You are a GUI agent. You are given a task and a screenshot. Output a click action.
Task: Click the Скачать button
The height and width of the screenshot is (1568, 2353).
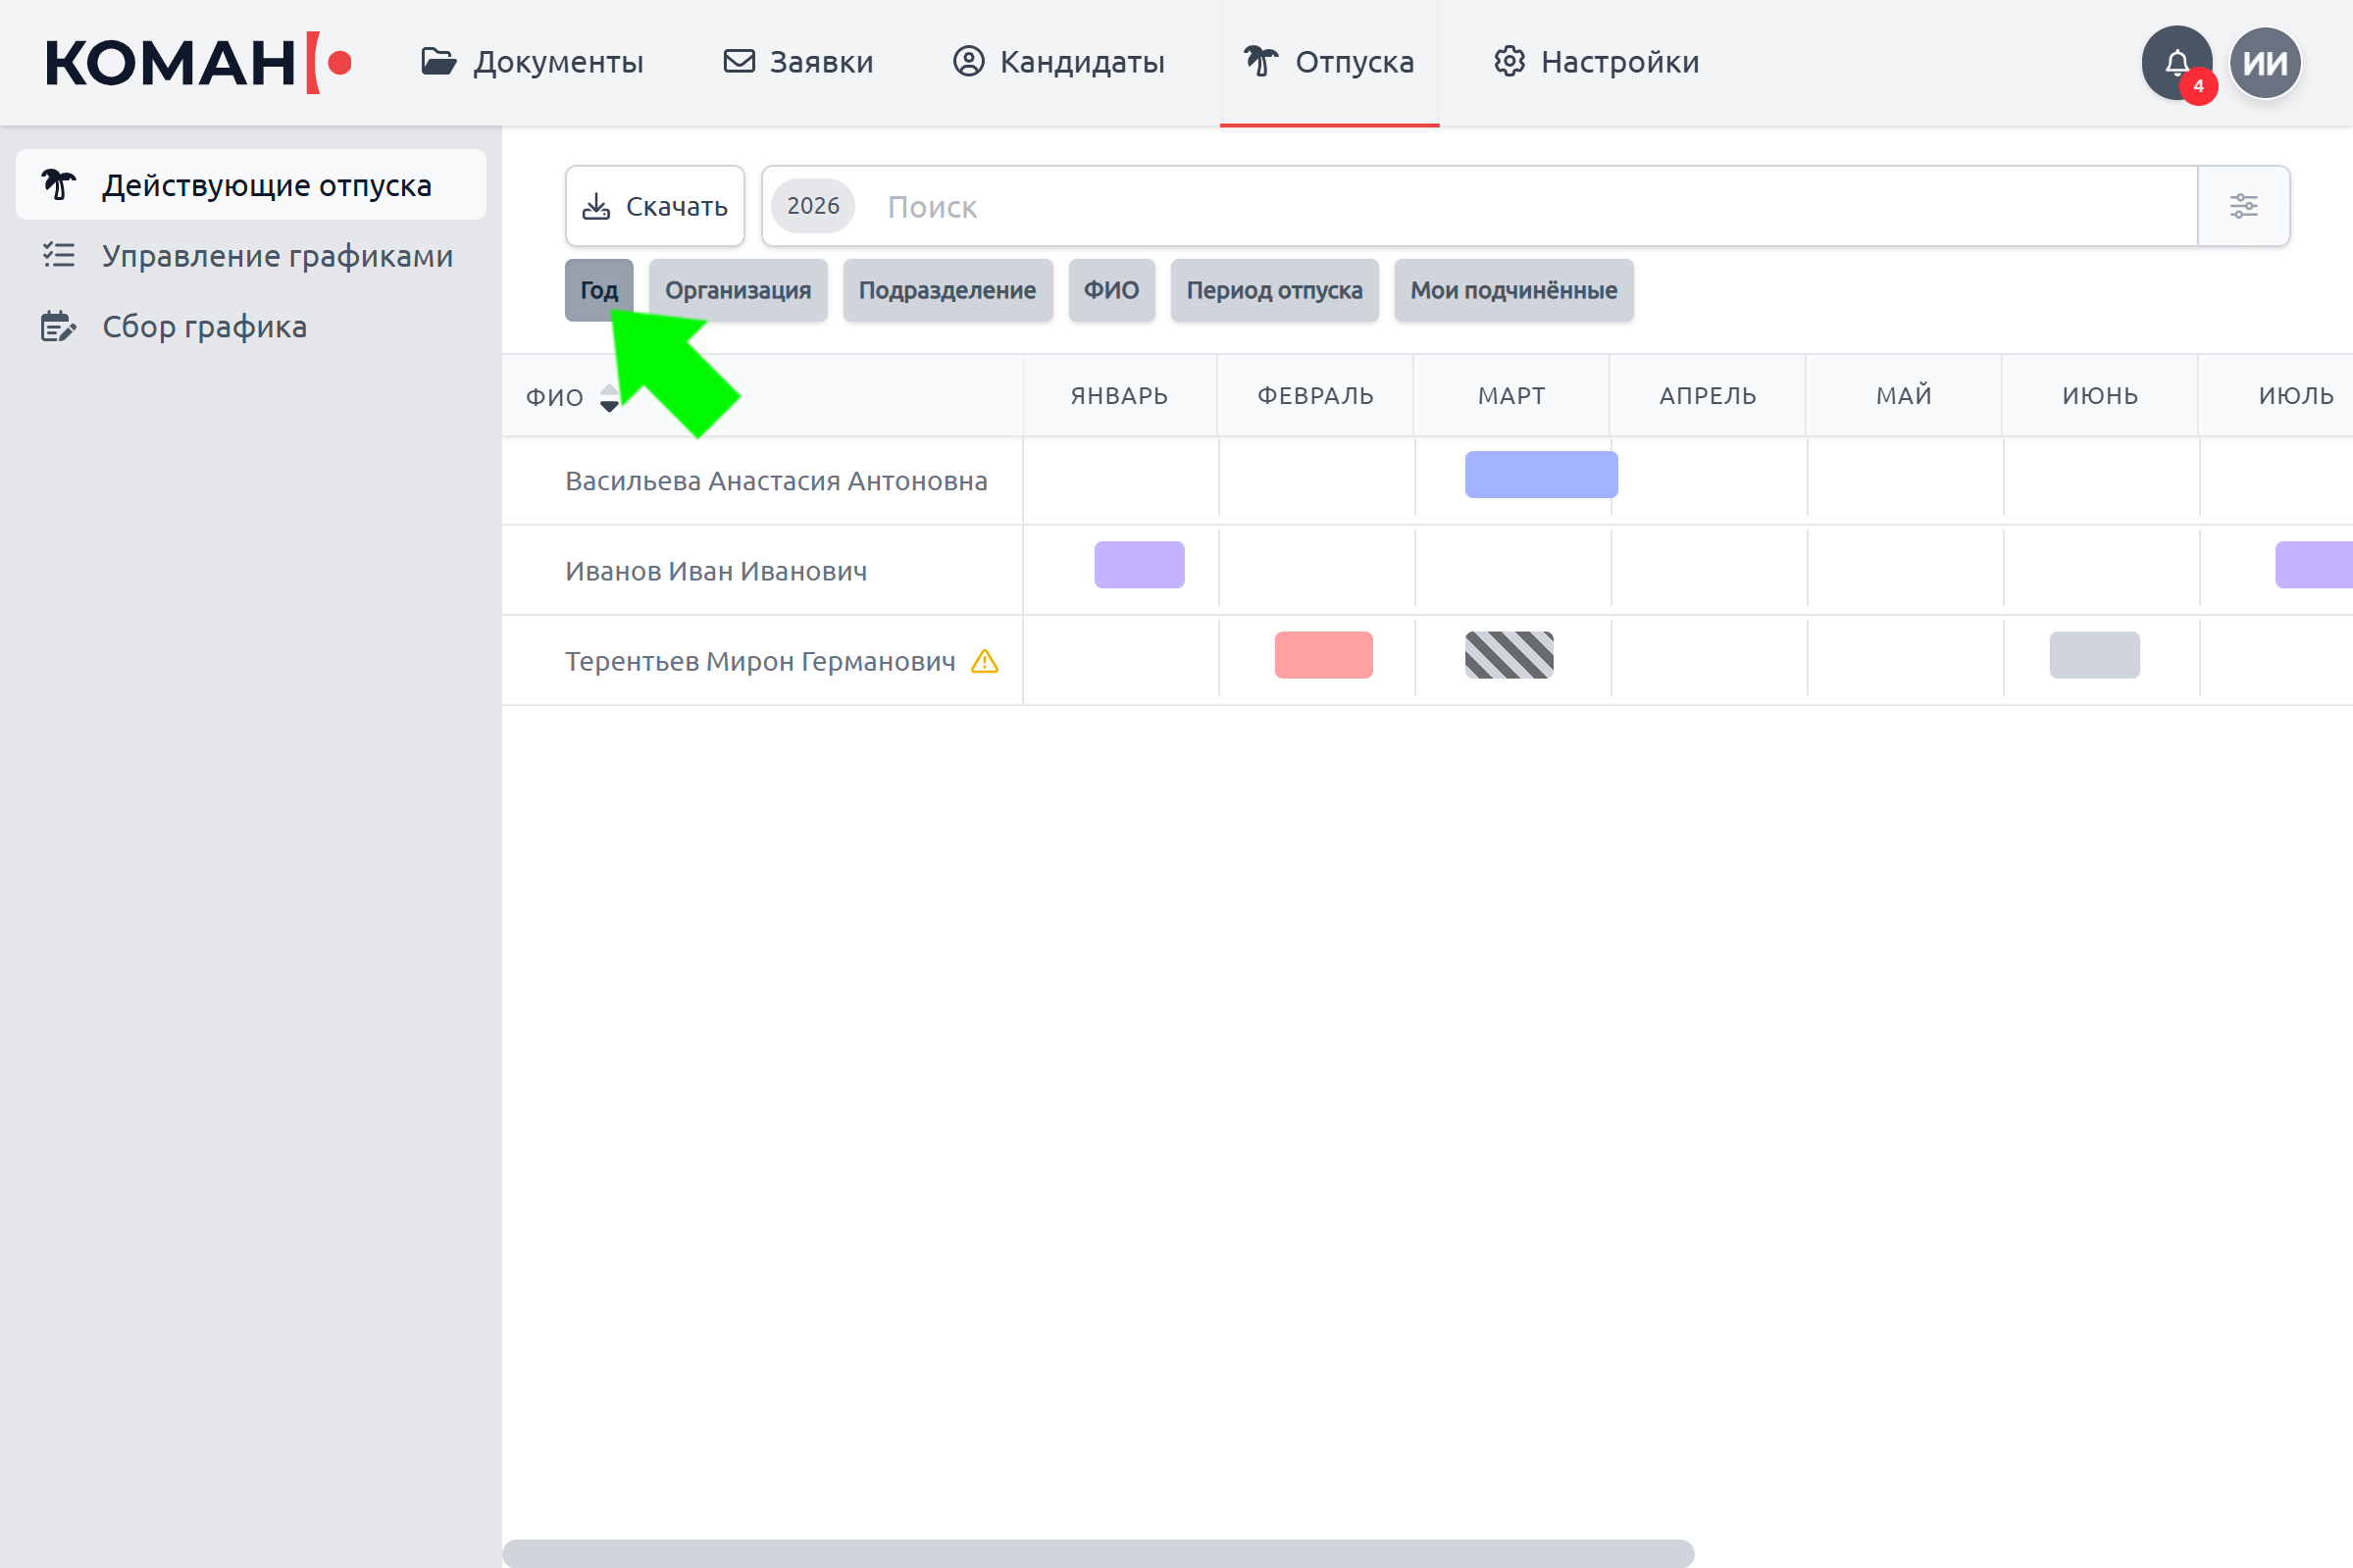[x=655, y=206]
